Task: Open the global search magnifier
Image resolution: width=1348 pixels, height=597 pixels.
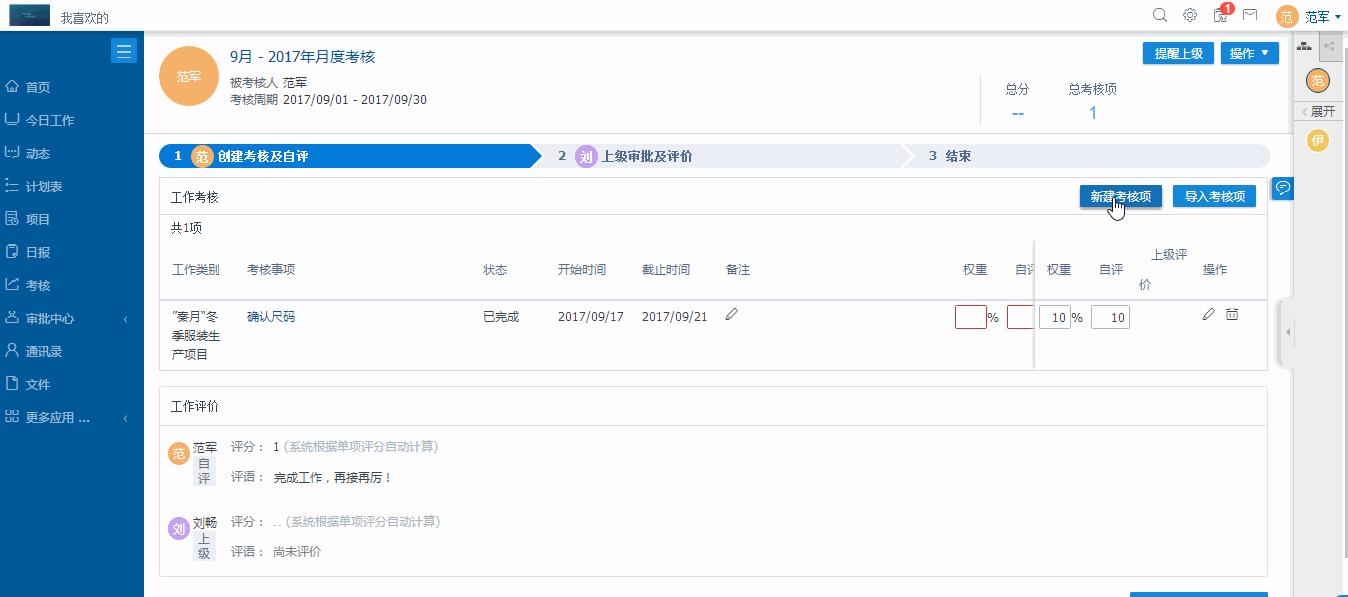Action: [x=1159, y=16]
